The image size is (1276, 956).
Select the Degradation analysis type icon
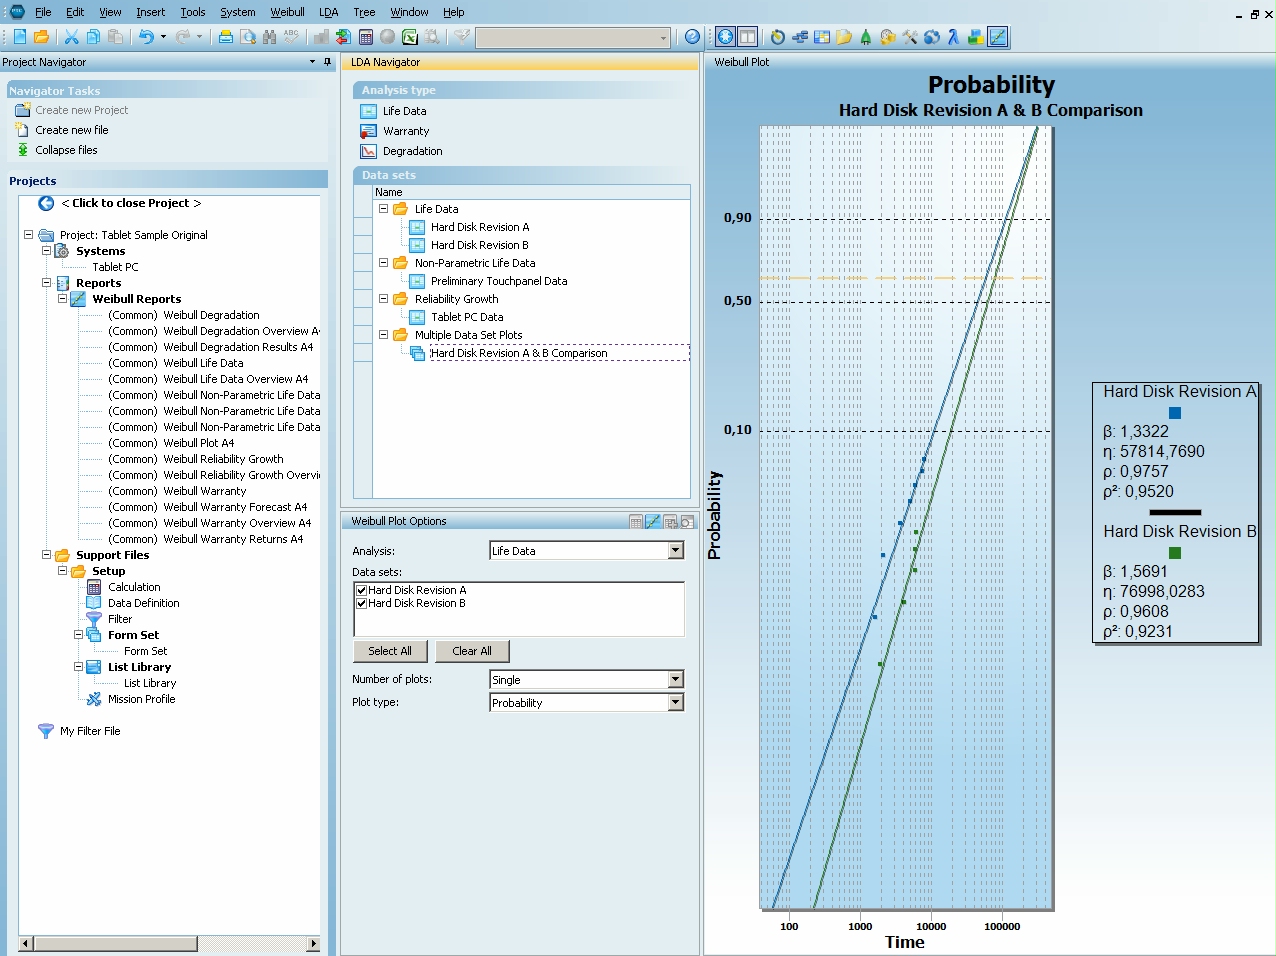[368, 151]
